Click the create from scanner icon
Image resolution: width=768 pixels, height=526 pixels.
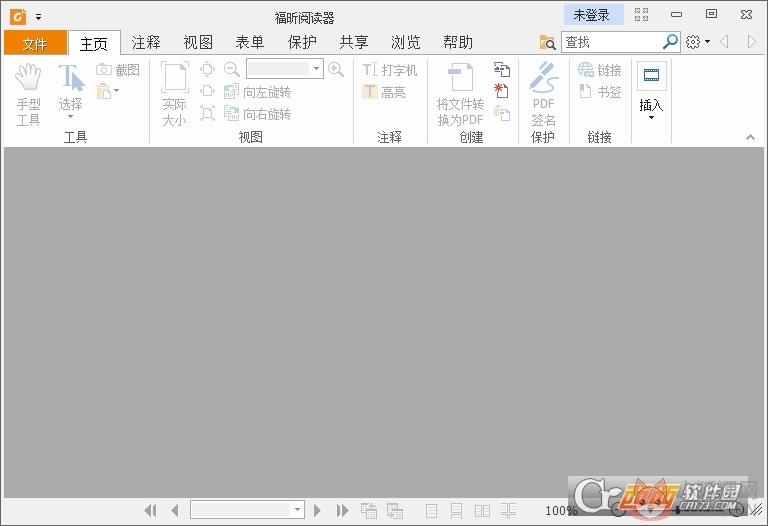pos(502,69)
